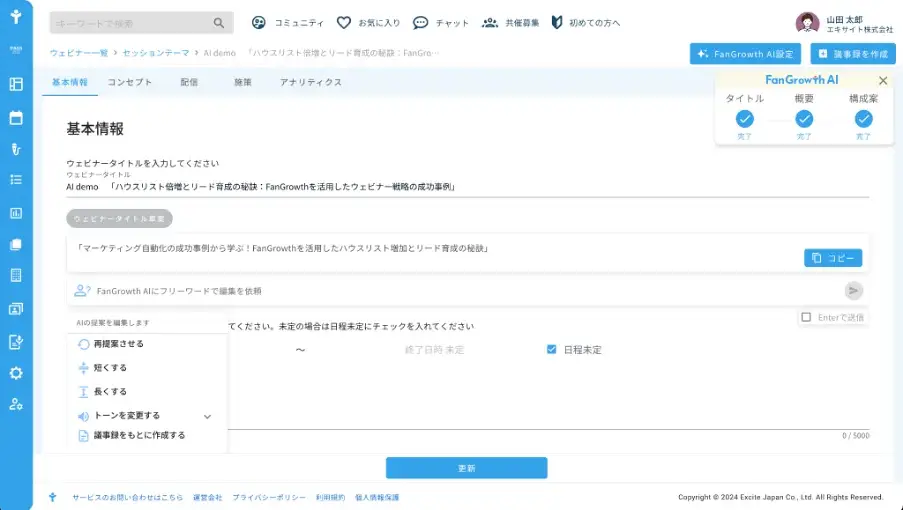
Task: Open the edit note sidebar icon
Action: point(16,342)
